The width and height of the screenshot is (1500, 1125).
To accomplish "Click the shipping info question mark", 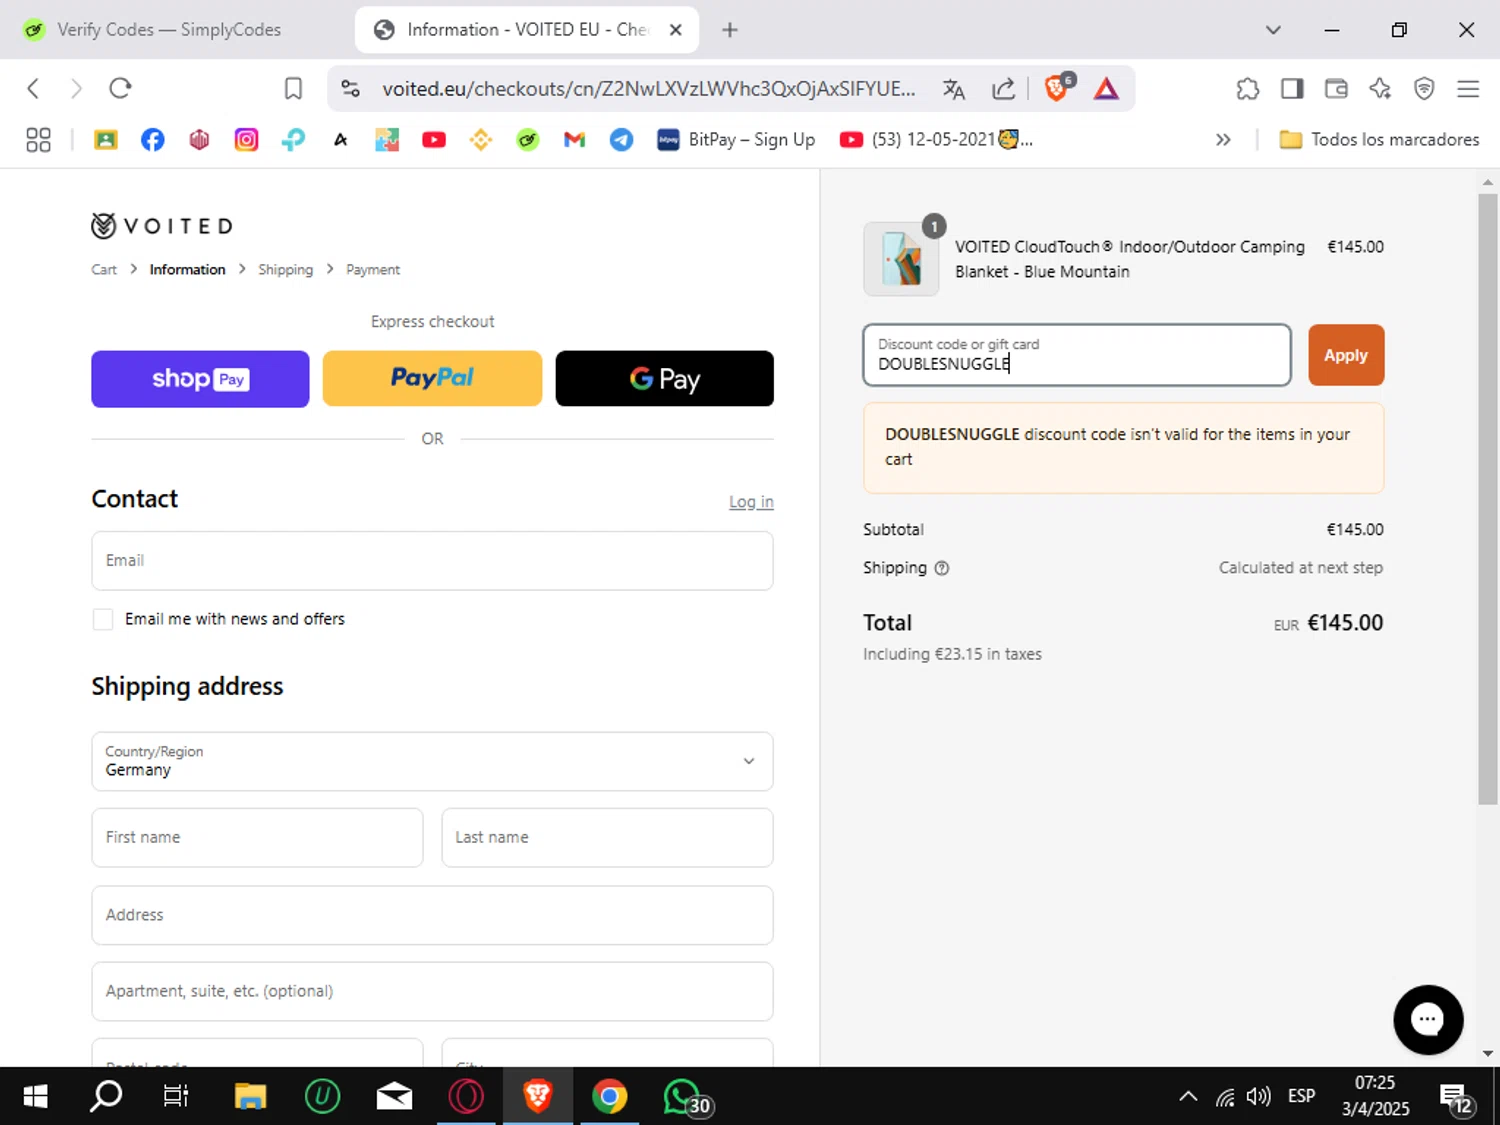I will (941, 568).
